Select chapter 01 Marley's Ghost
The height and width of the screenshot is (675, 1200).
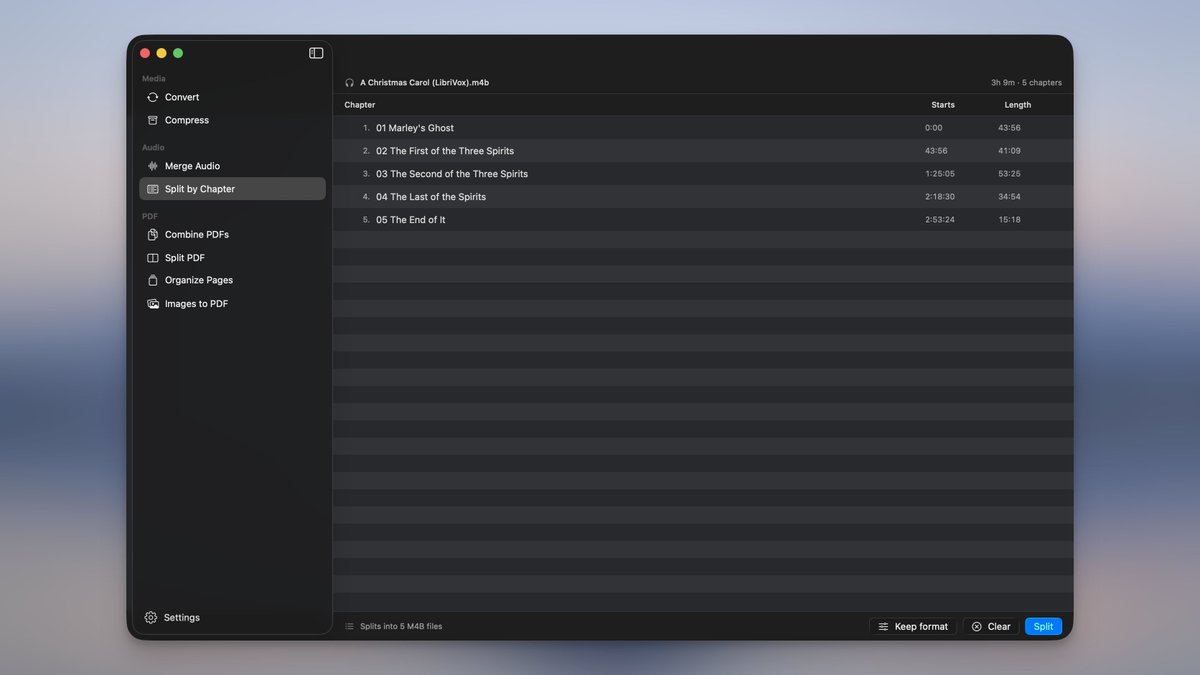tap(703, 128)
